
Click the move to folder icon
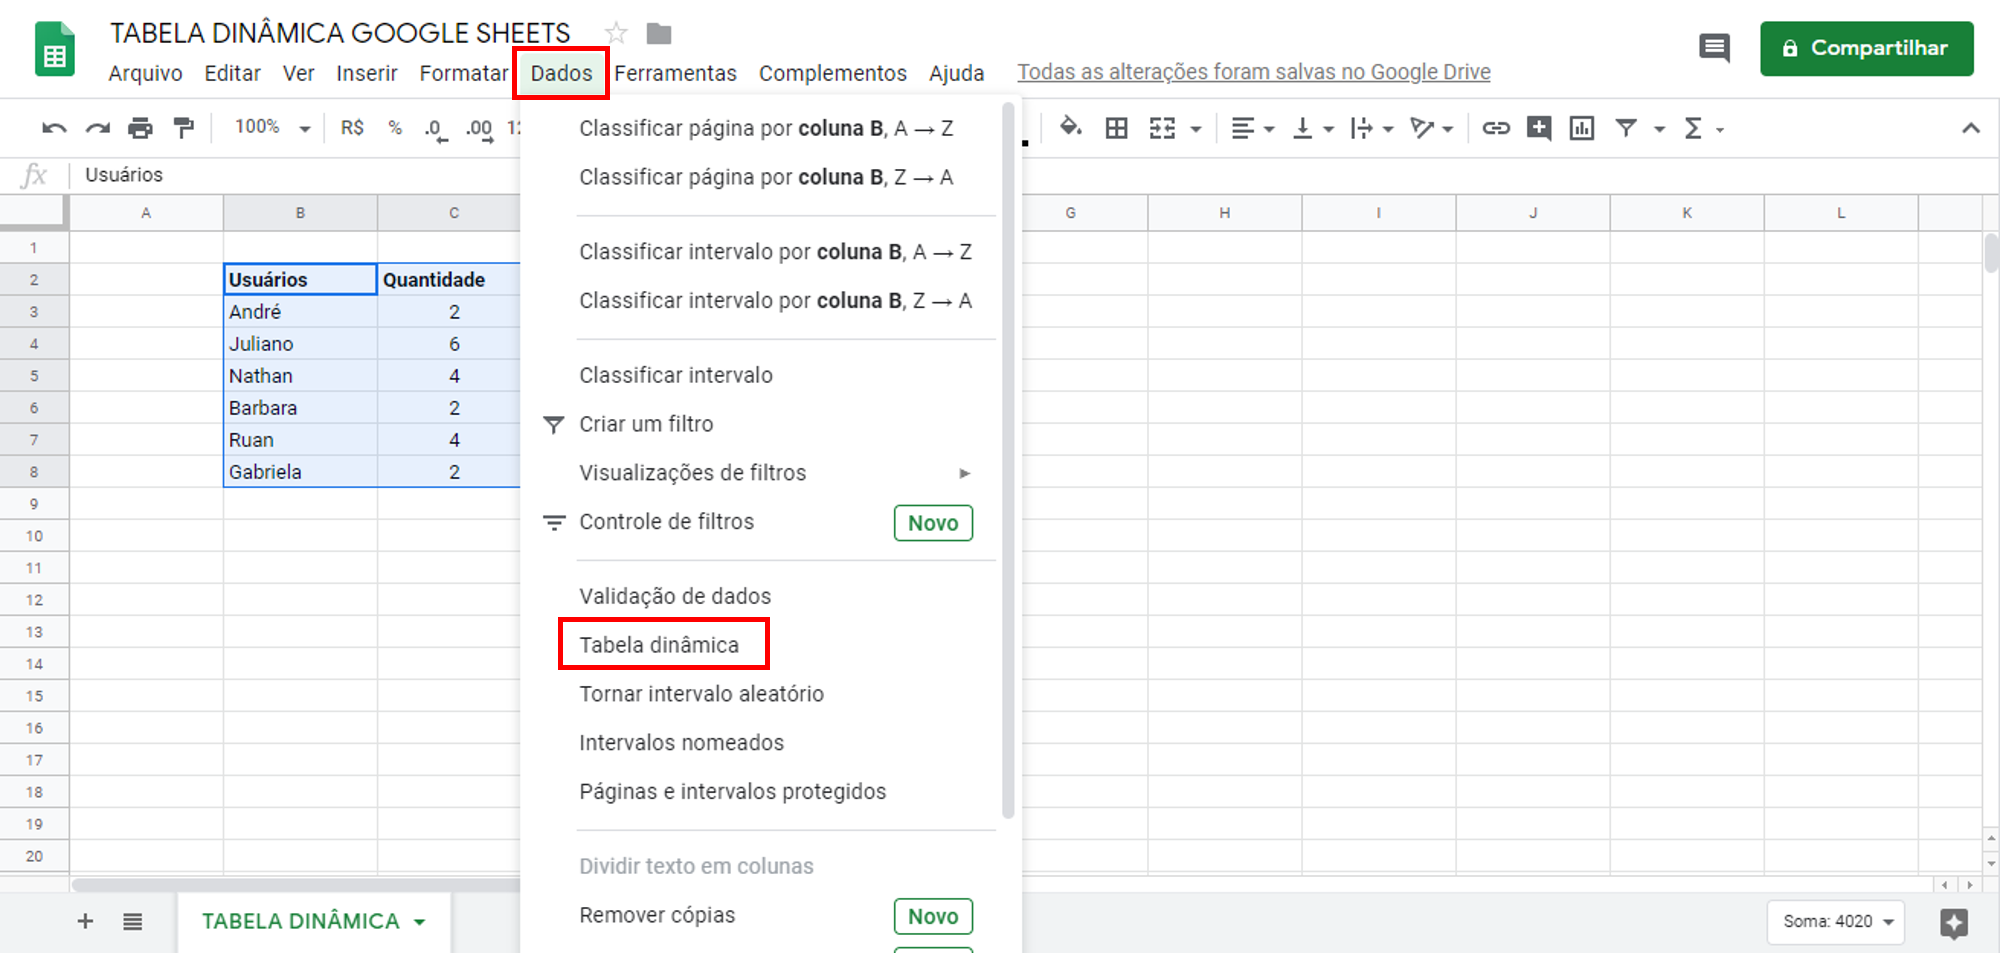(x=659, y=34)
